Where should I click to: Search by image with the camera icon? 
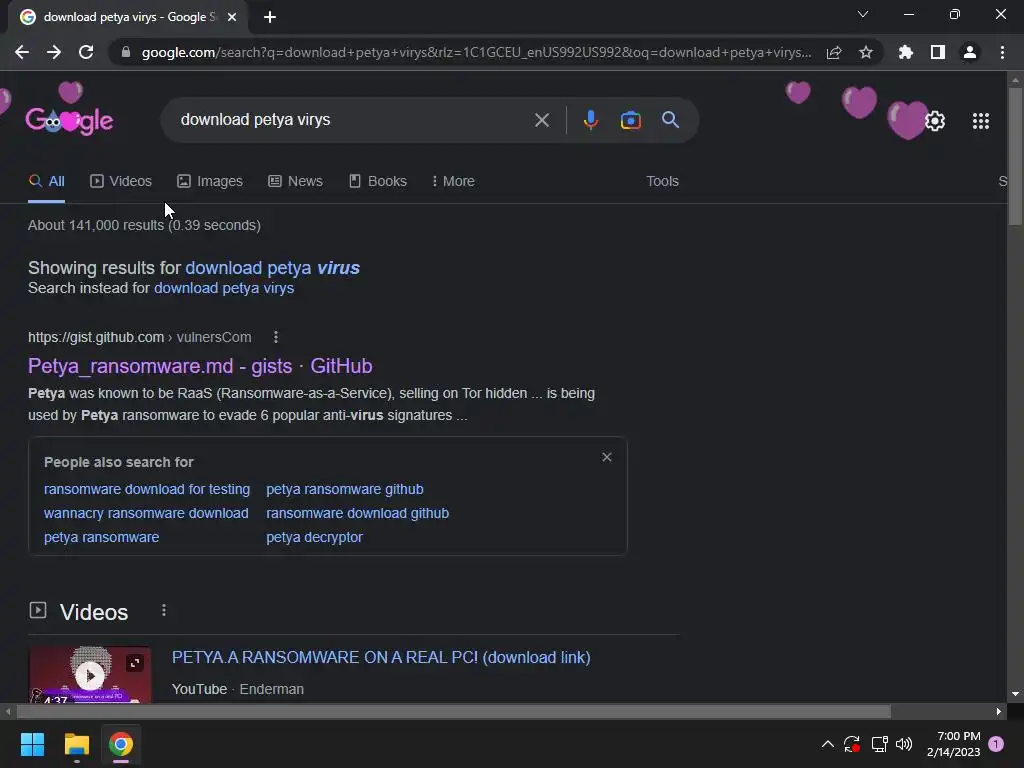630,120
